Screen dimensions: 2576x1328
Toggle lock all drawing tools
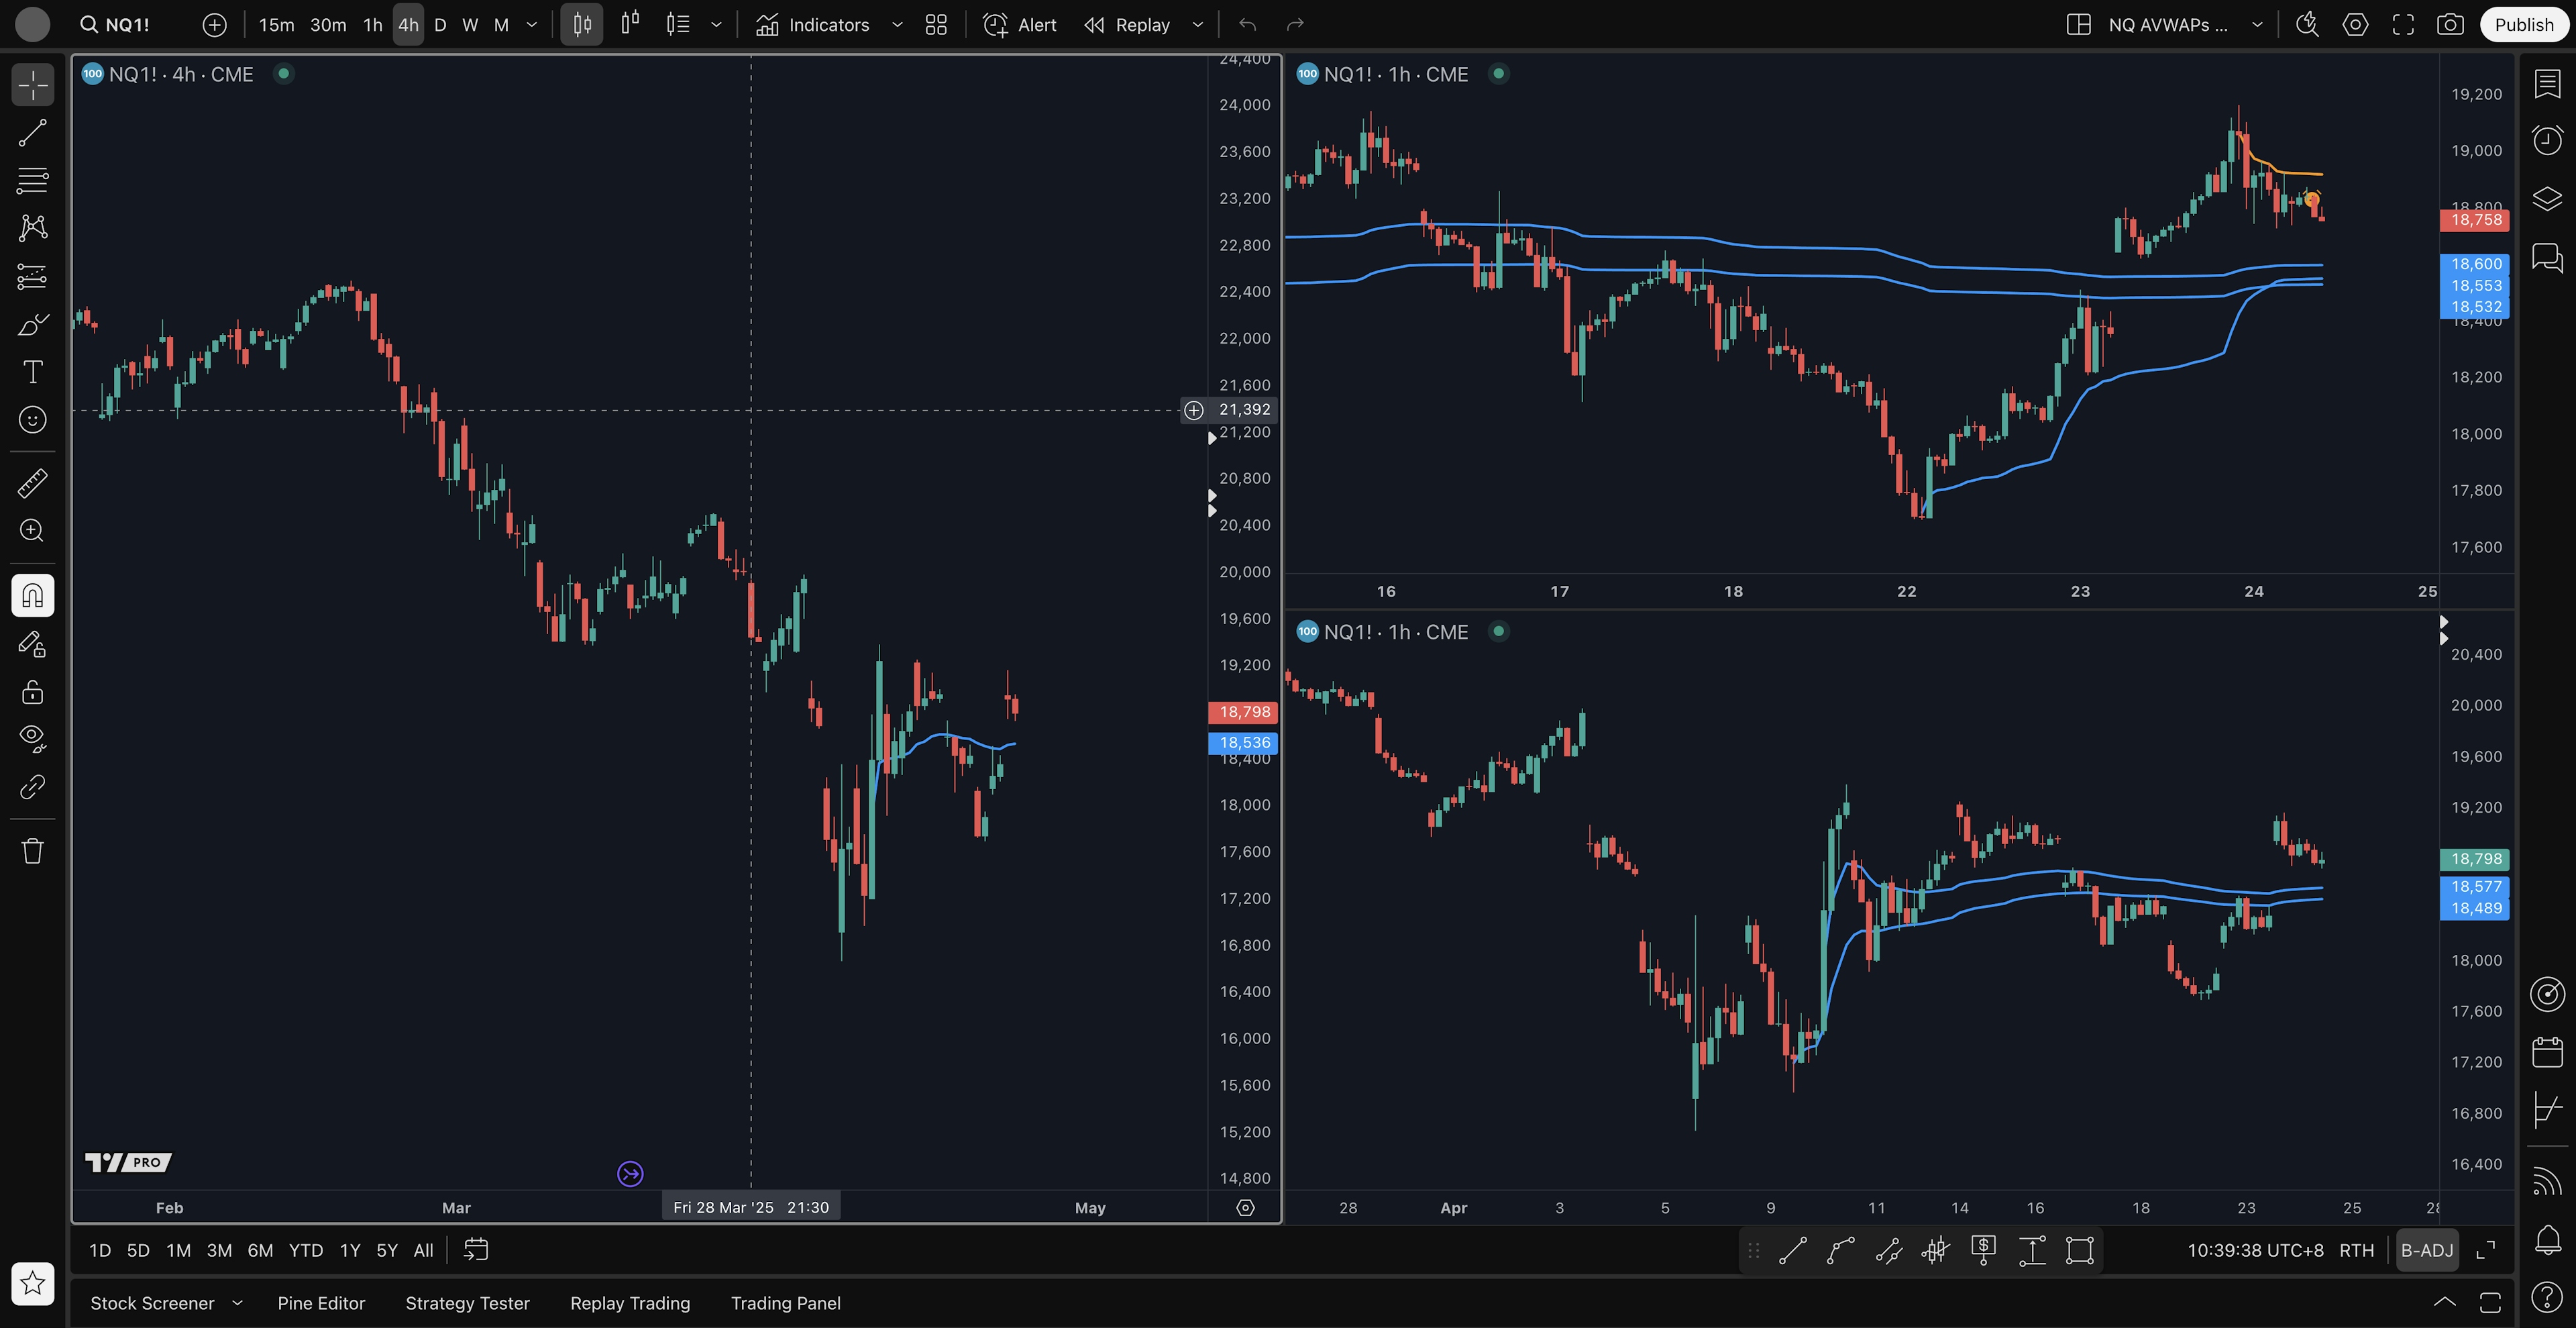(x=32, y=692)
